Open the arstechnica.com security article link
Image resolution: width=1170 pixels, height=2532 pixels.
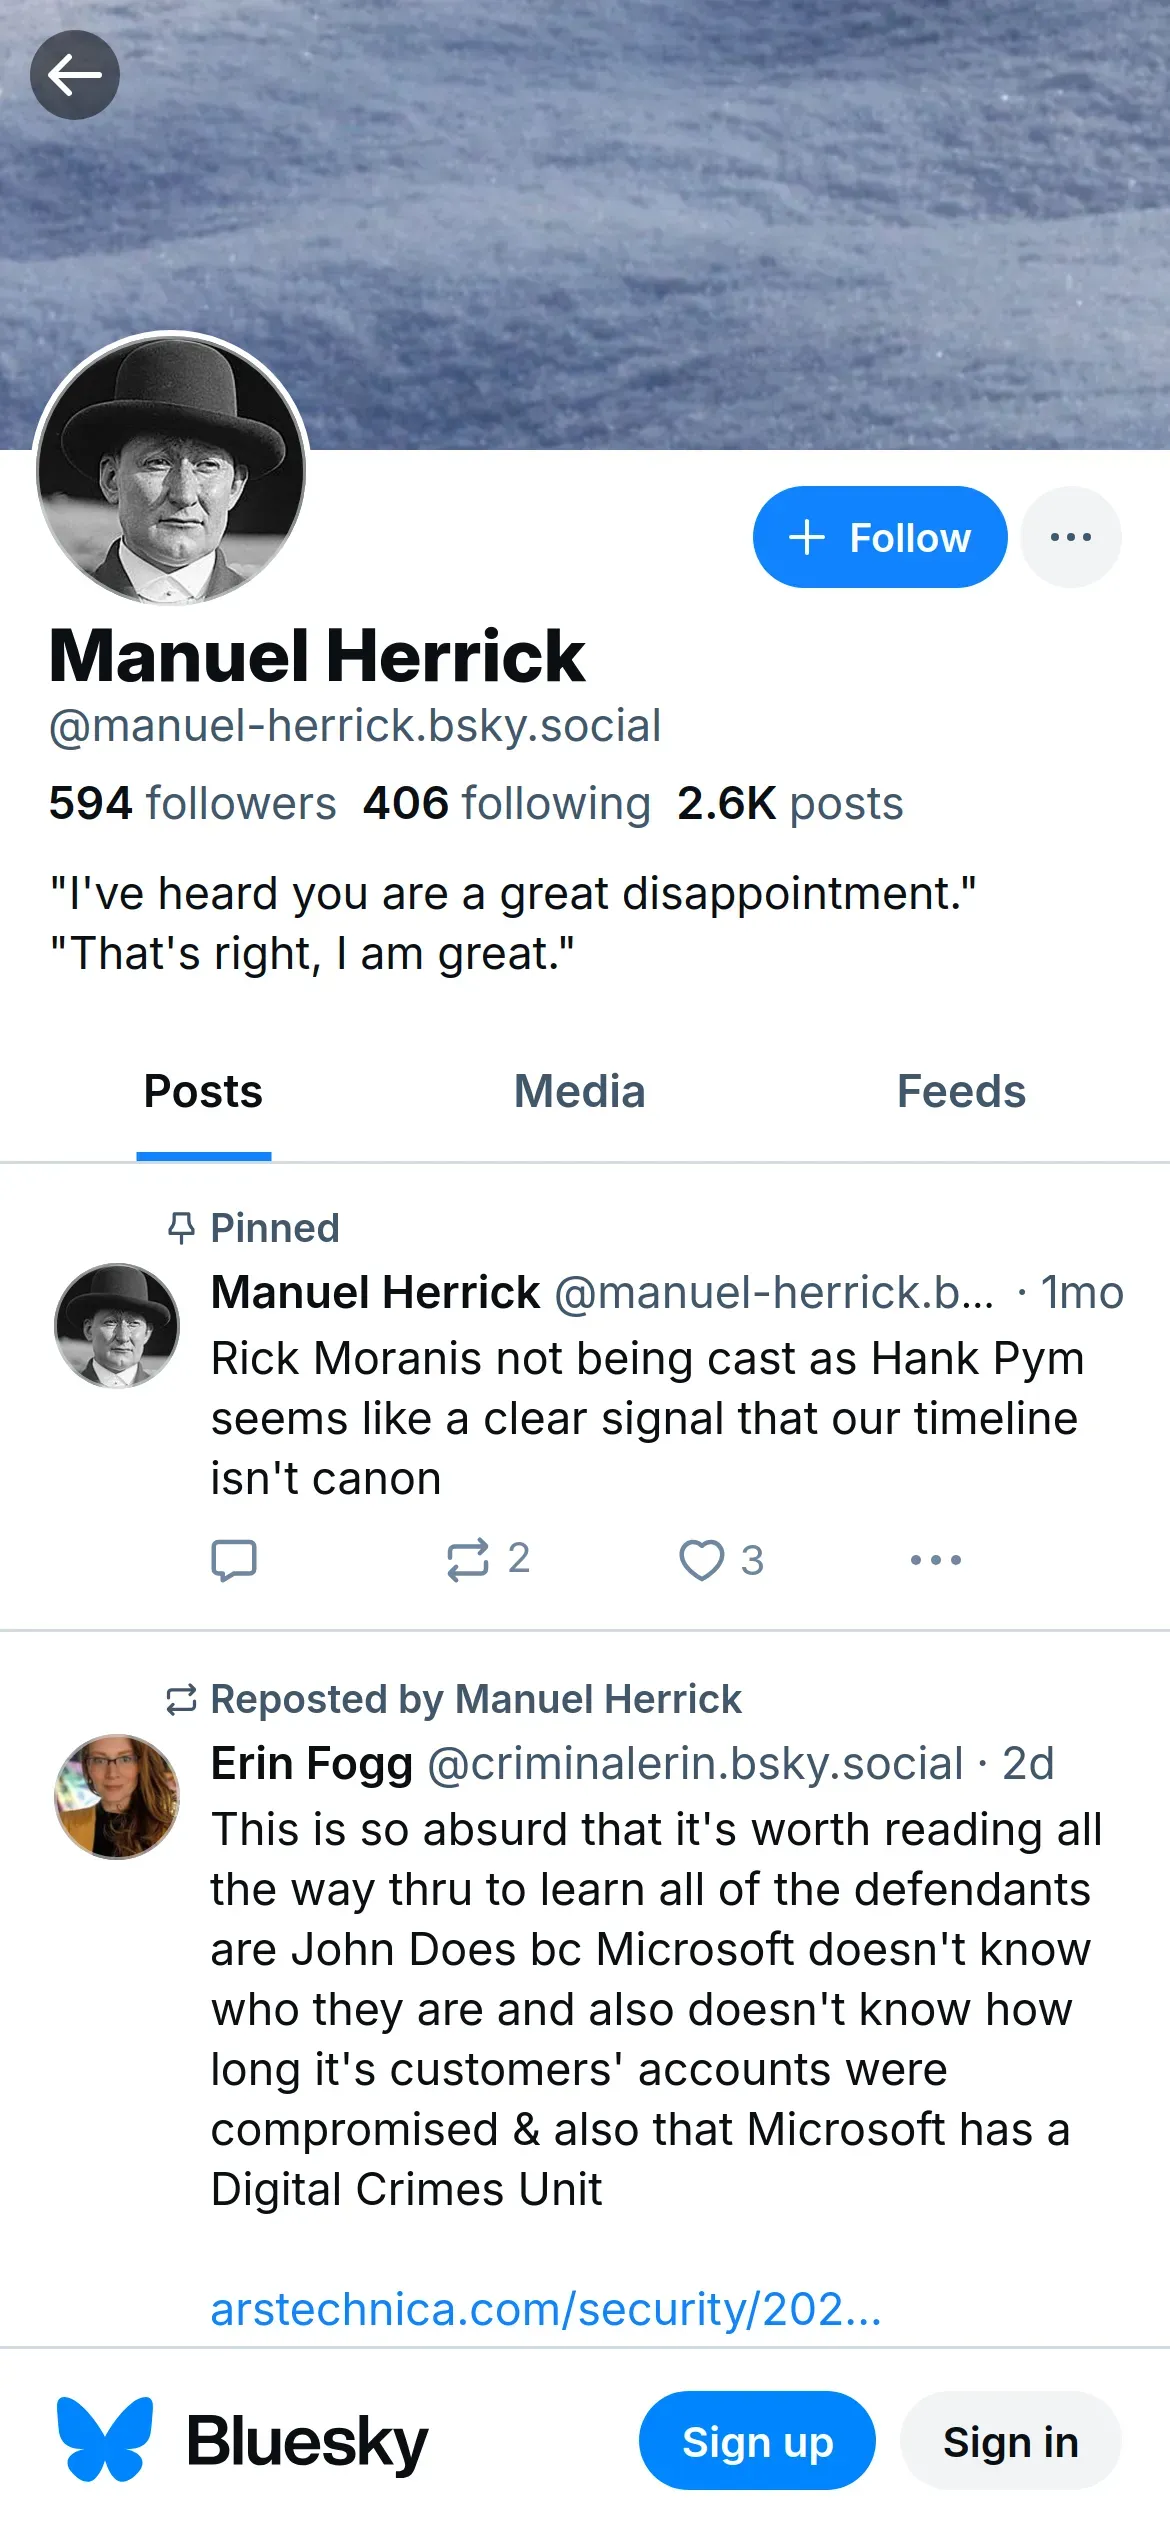tap(546, 2309)
